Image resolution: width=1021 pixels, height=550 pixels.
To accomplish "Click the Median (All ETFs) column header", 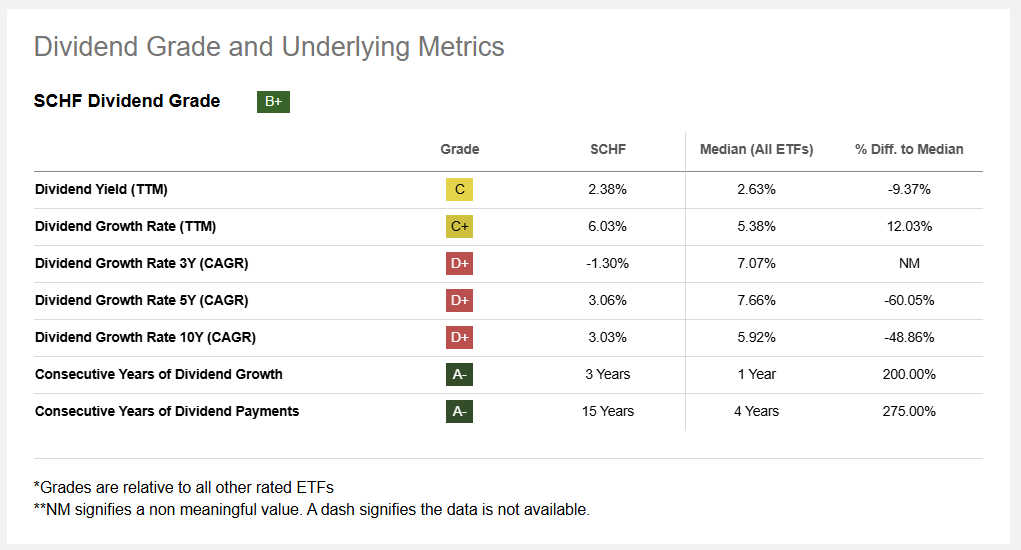I will pos(756,149).
